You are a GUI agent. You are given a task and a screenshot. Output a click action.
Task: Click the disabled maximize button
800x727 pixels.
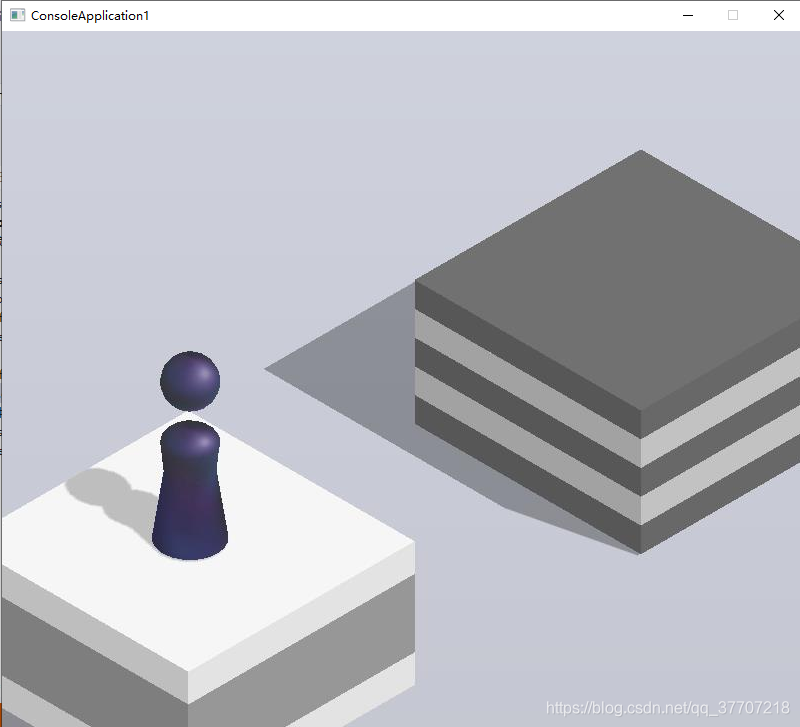[x=733, y=15]
